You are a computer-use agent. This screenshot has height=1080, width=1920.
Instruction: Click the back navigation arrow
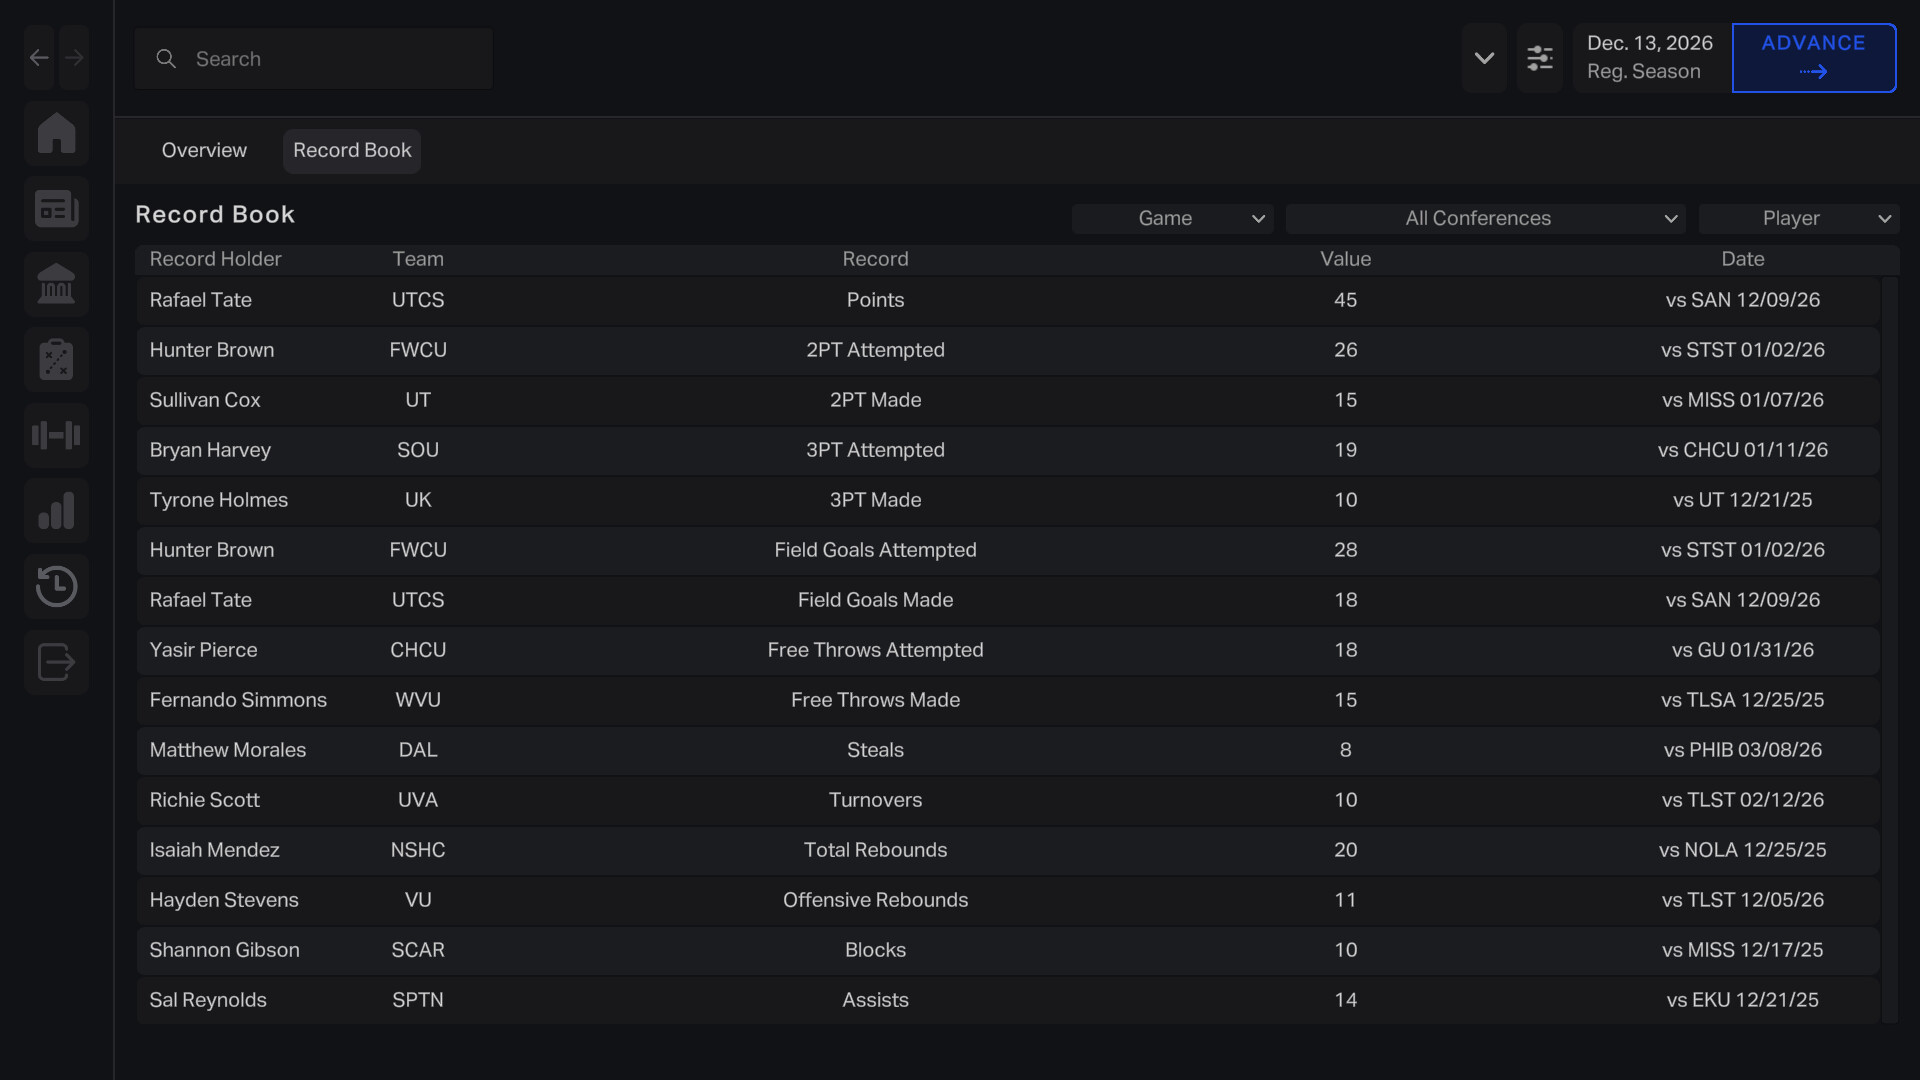(x=38, y=57)
